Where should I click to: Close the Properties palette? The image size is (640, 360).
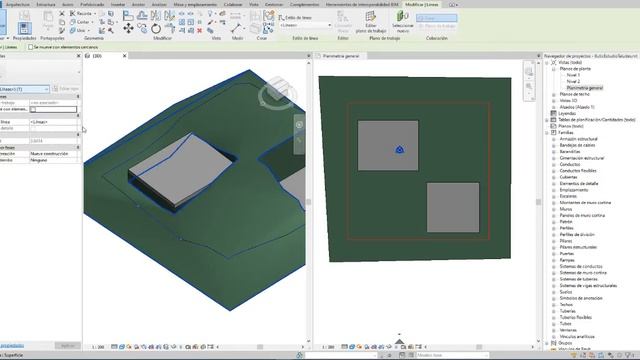click(x=78, y=56)
